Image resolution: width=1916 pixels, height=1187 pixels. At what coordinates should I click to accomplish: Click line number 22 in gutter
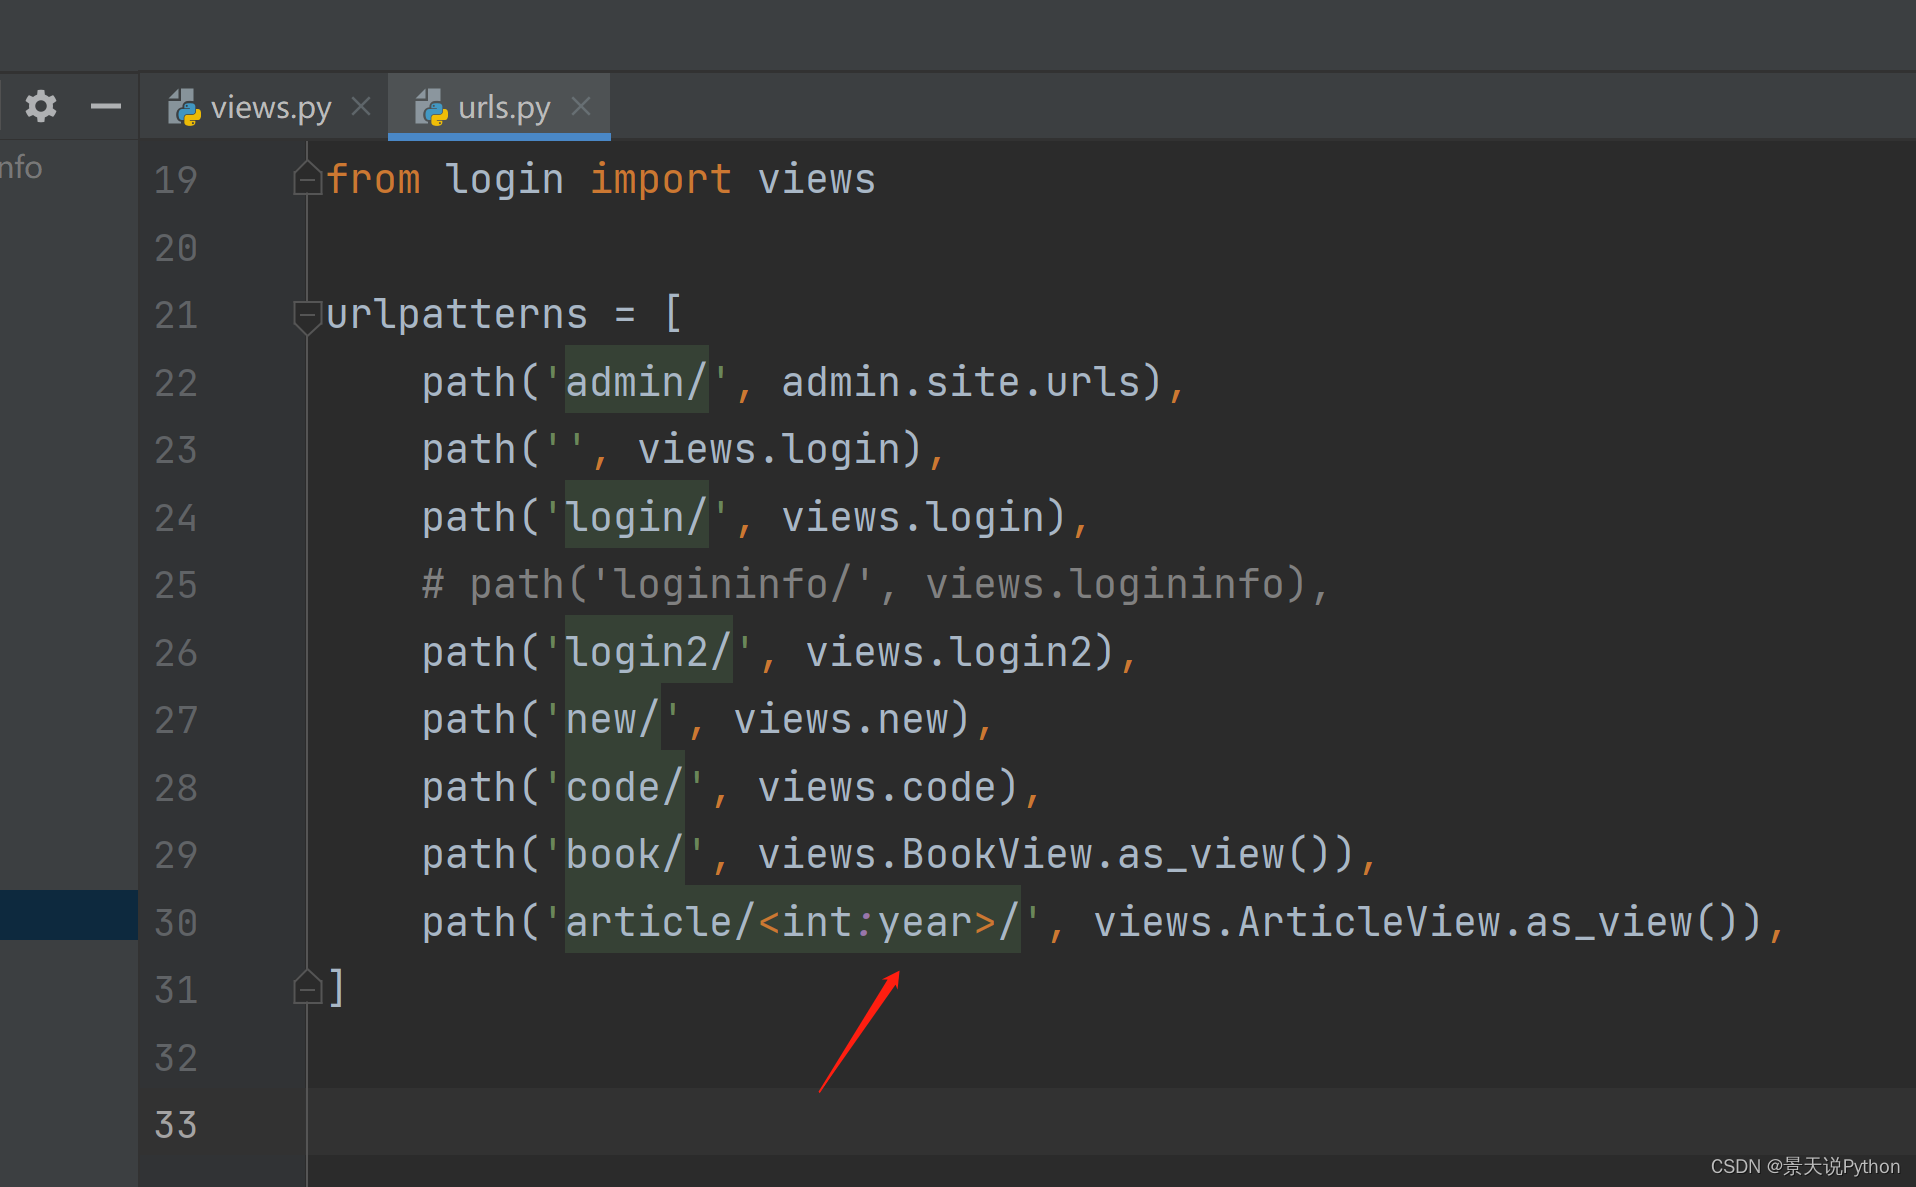click(x=176, y=384)
